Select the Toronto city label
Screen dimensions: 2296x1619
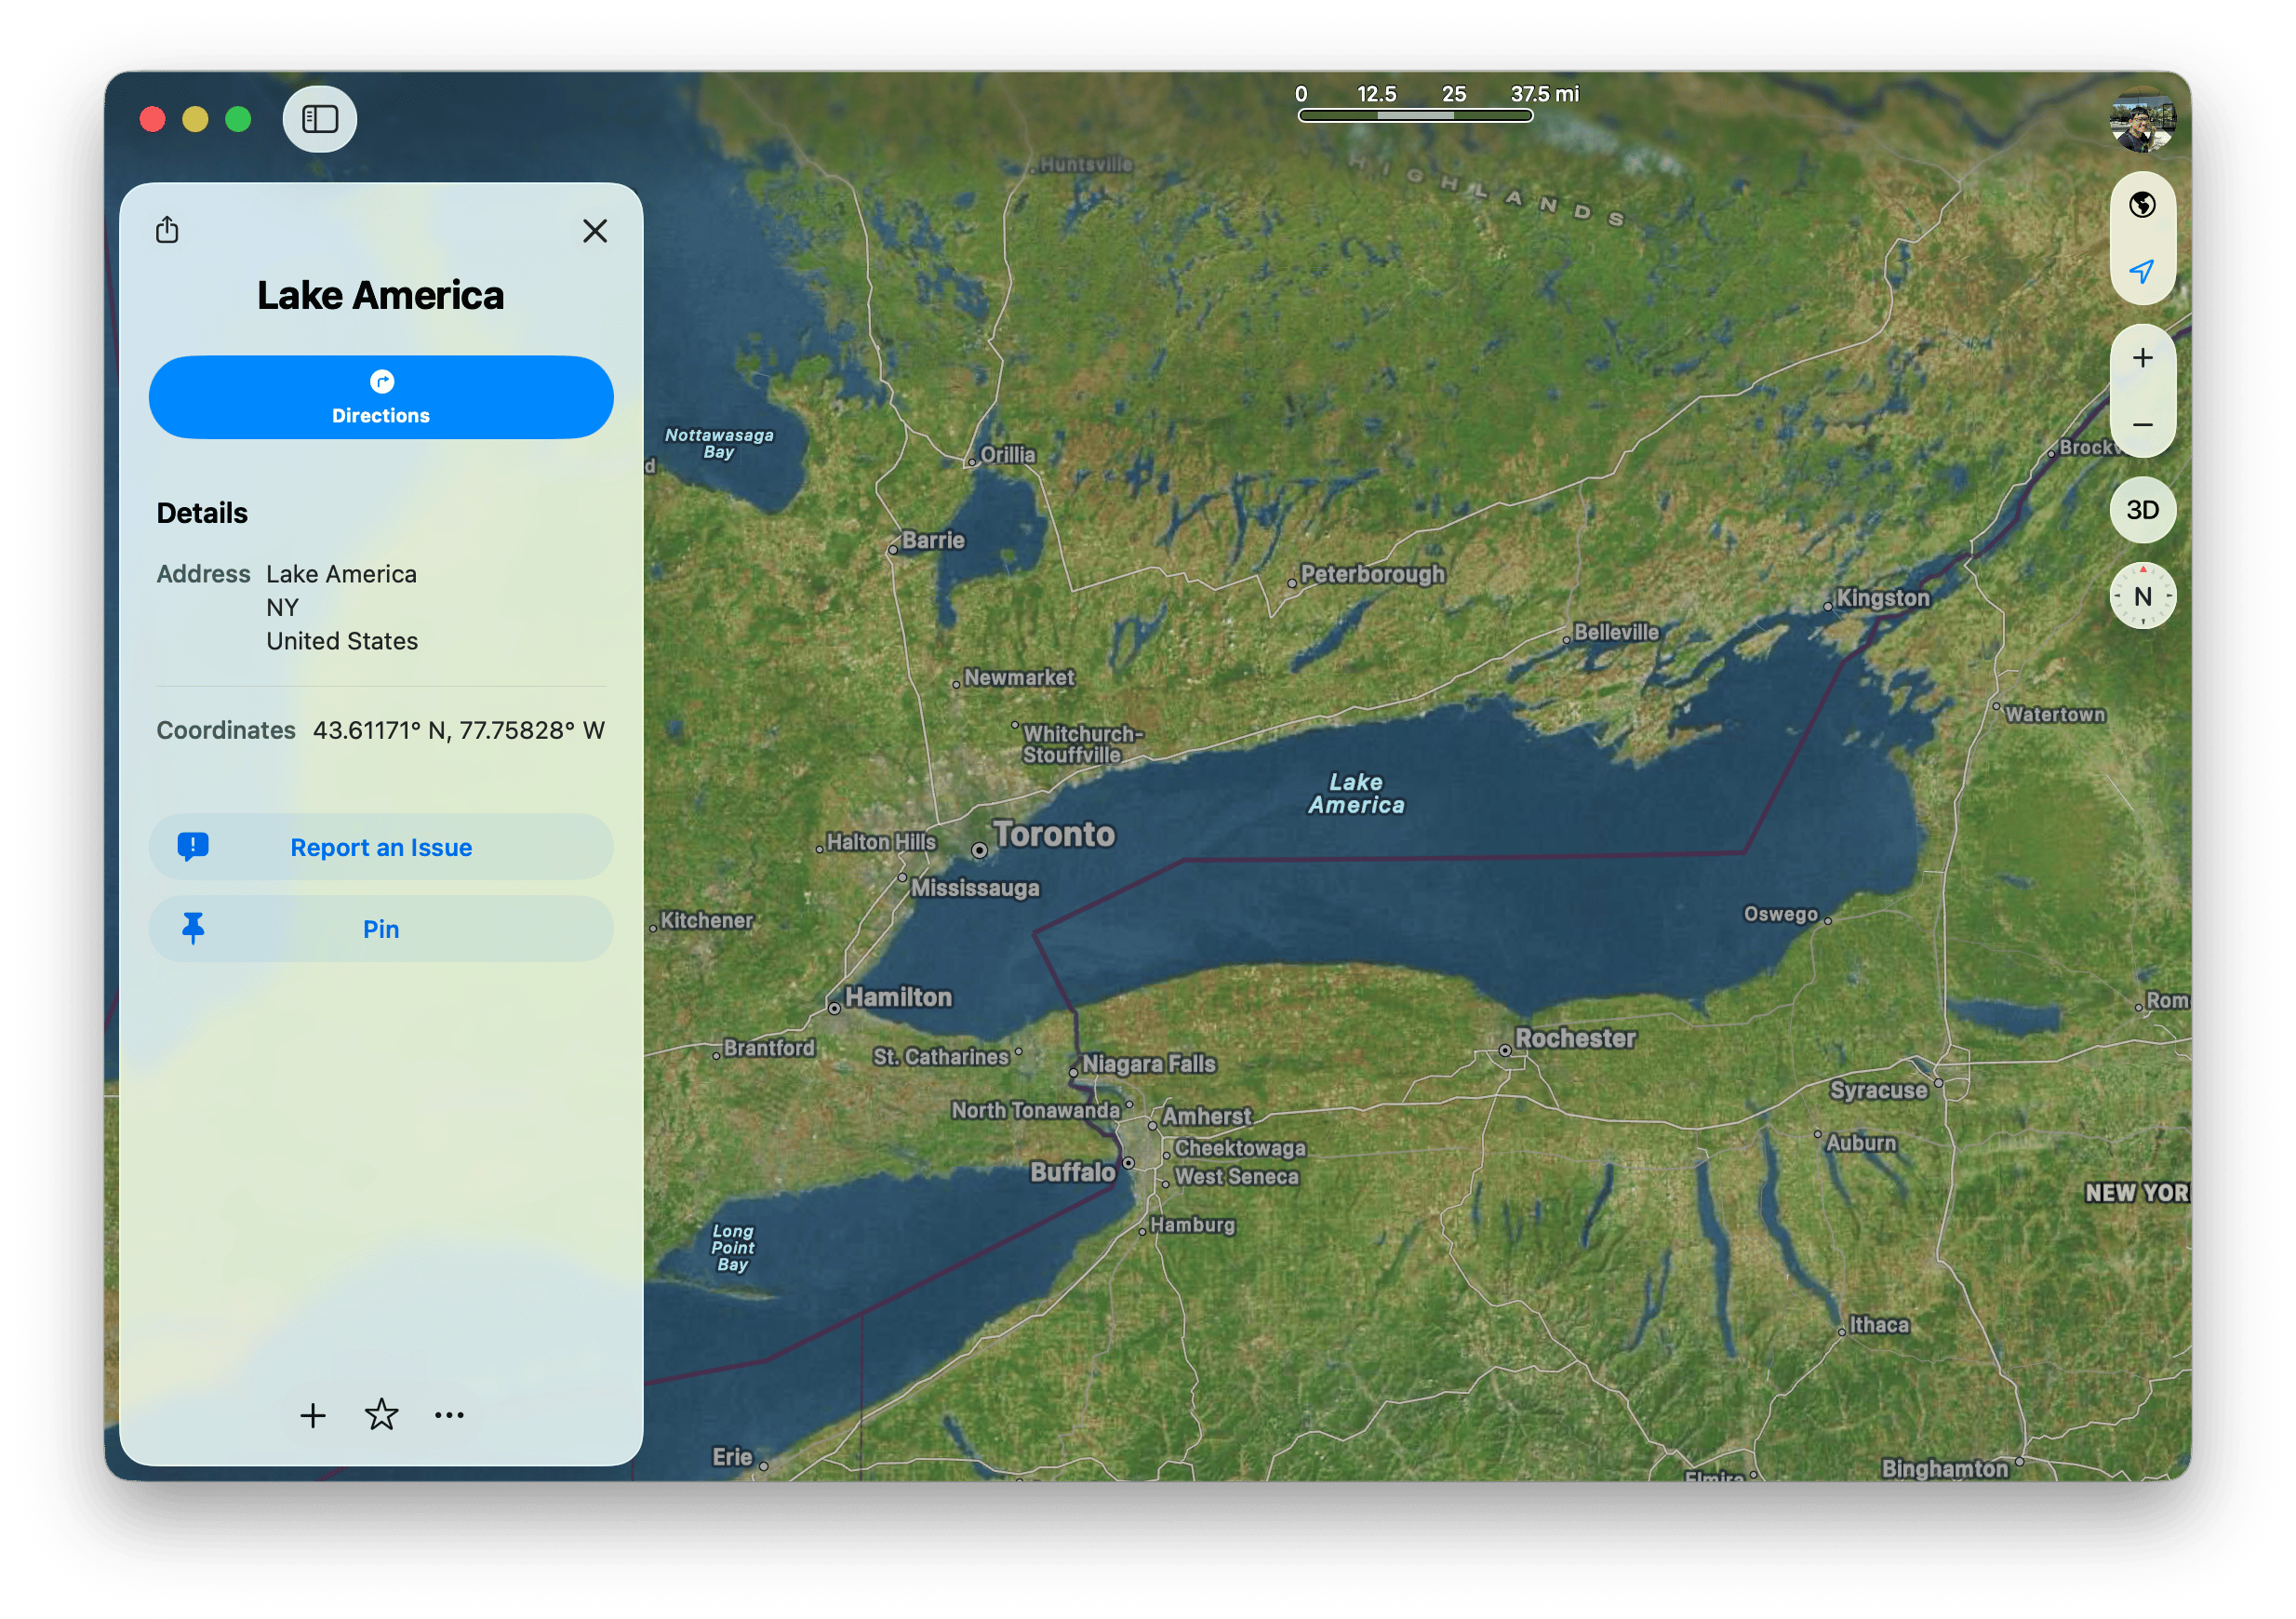coord(1053,834)
